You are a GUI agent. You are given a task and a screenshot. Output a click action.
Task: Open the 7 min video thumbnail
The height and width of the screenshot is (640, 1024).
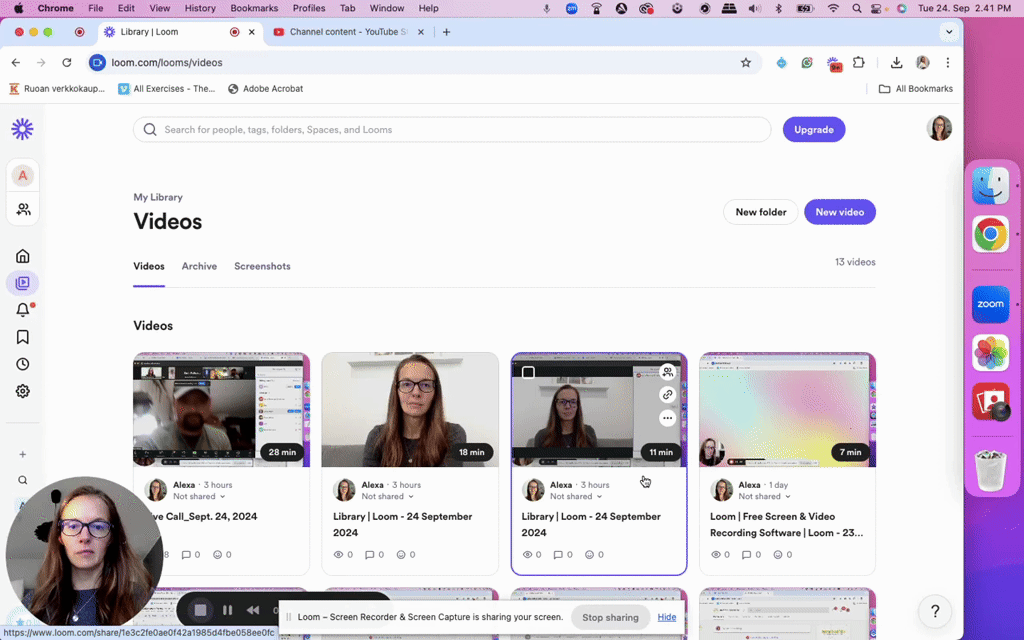pos(788,410)
